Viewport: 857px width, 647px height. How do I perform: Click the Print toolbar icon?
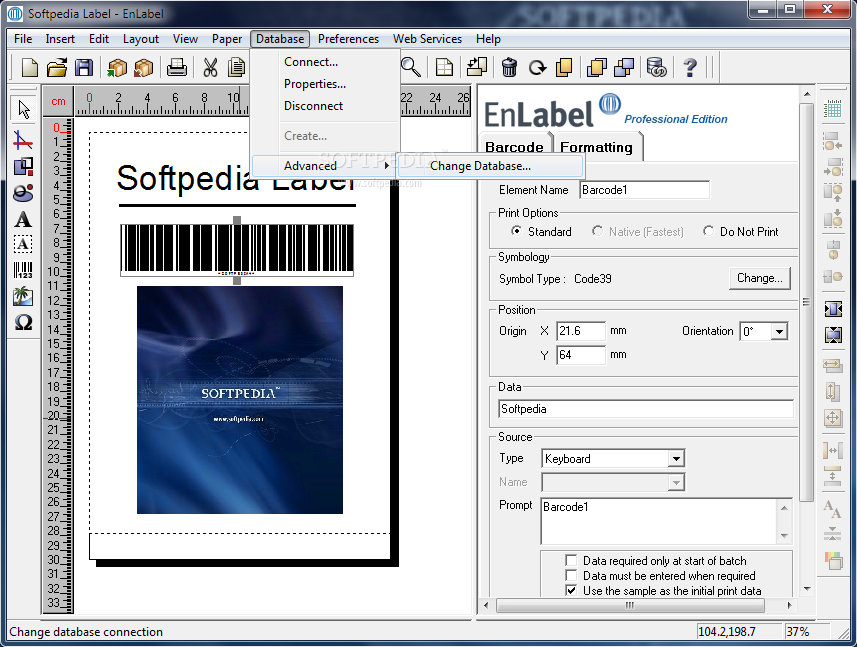177,67
